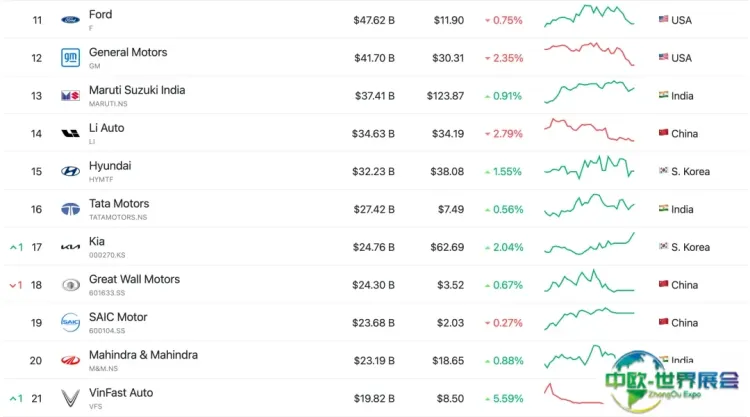Click the Li Auto logo icon
Viewport: 750px width, 417px height.
point(70,133)
